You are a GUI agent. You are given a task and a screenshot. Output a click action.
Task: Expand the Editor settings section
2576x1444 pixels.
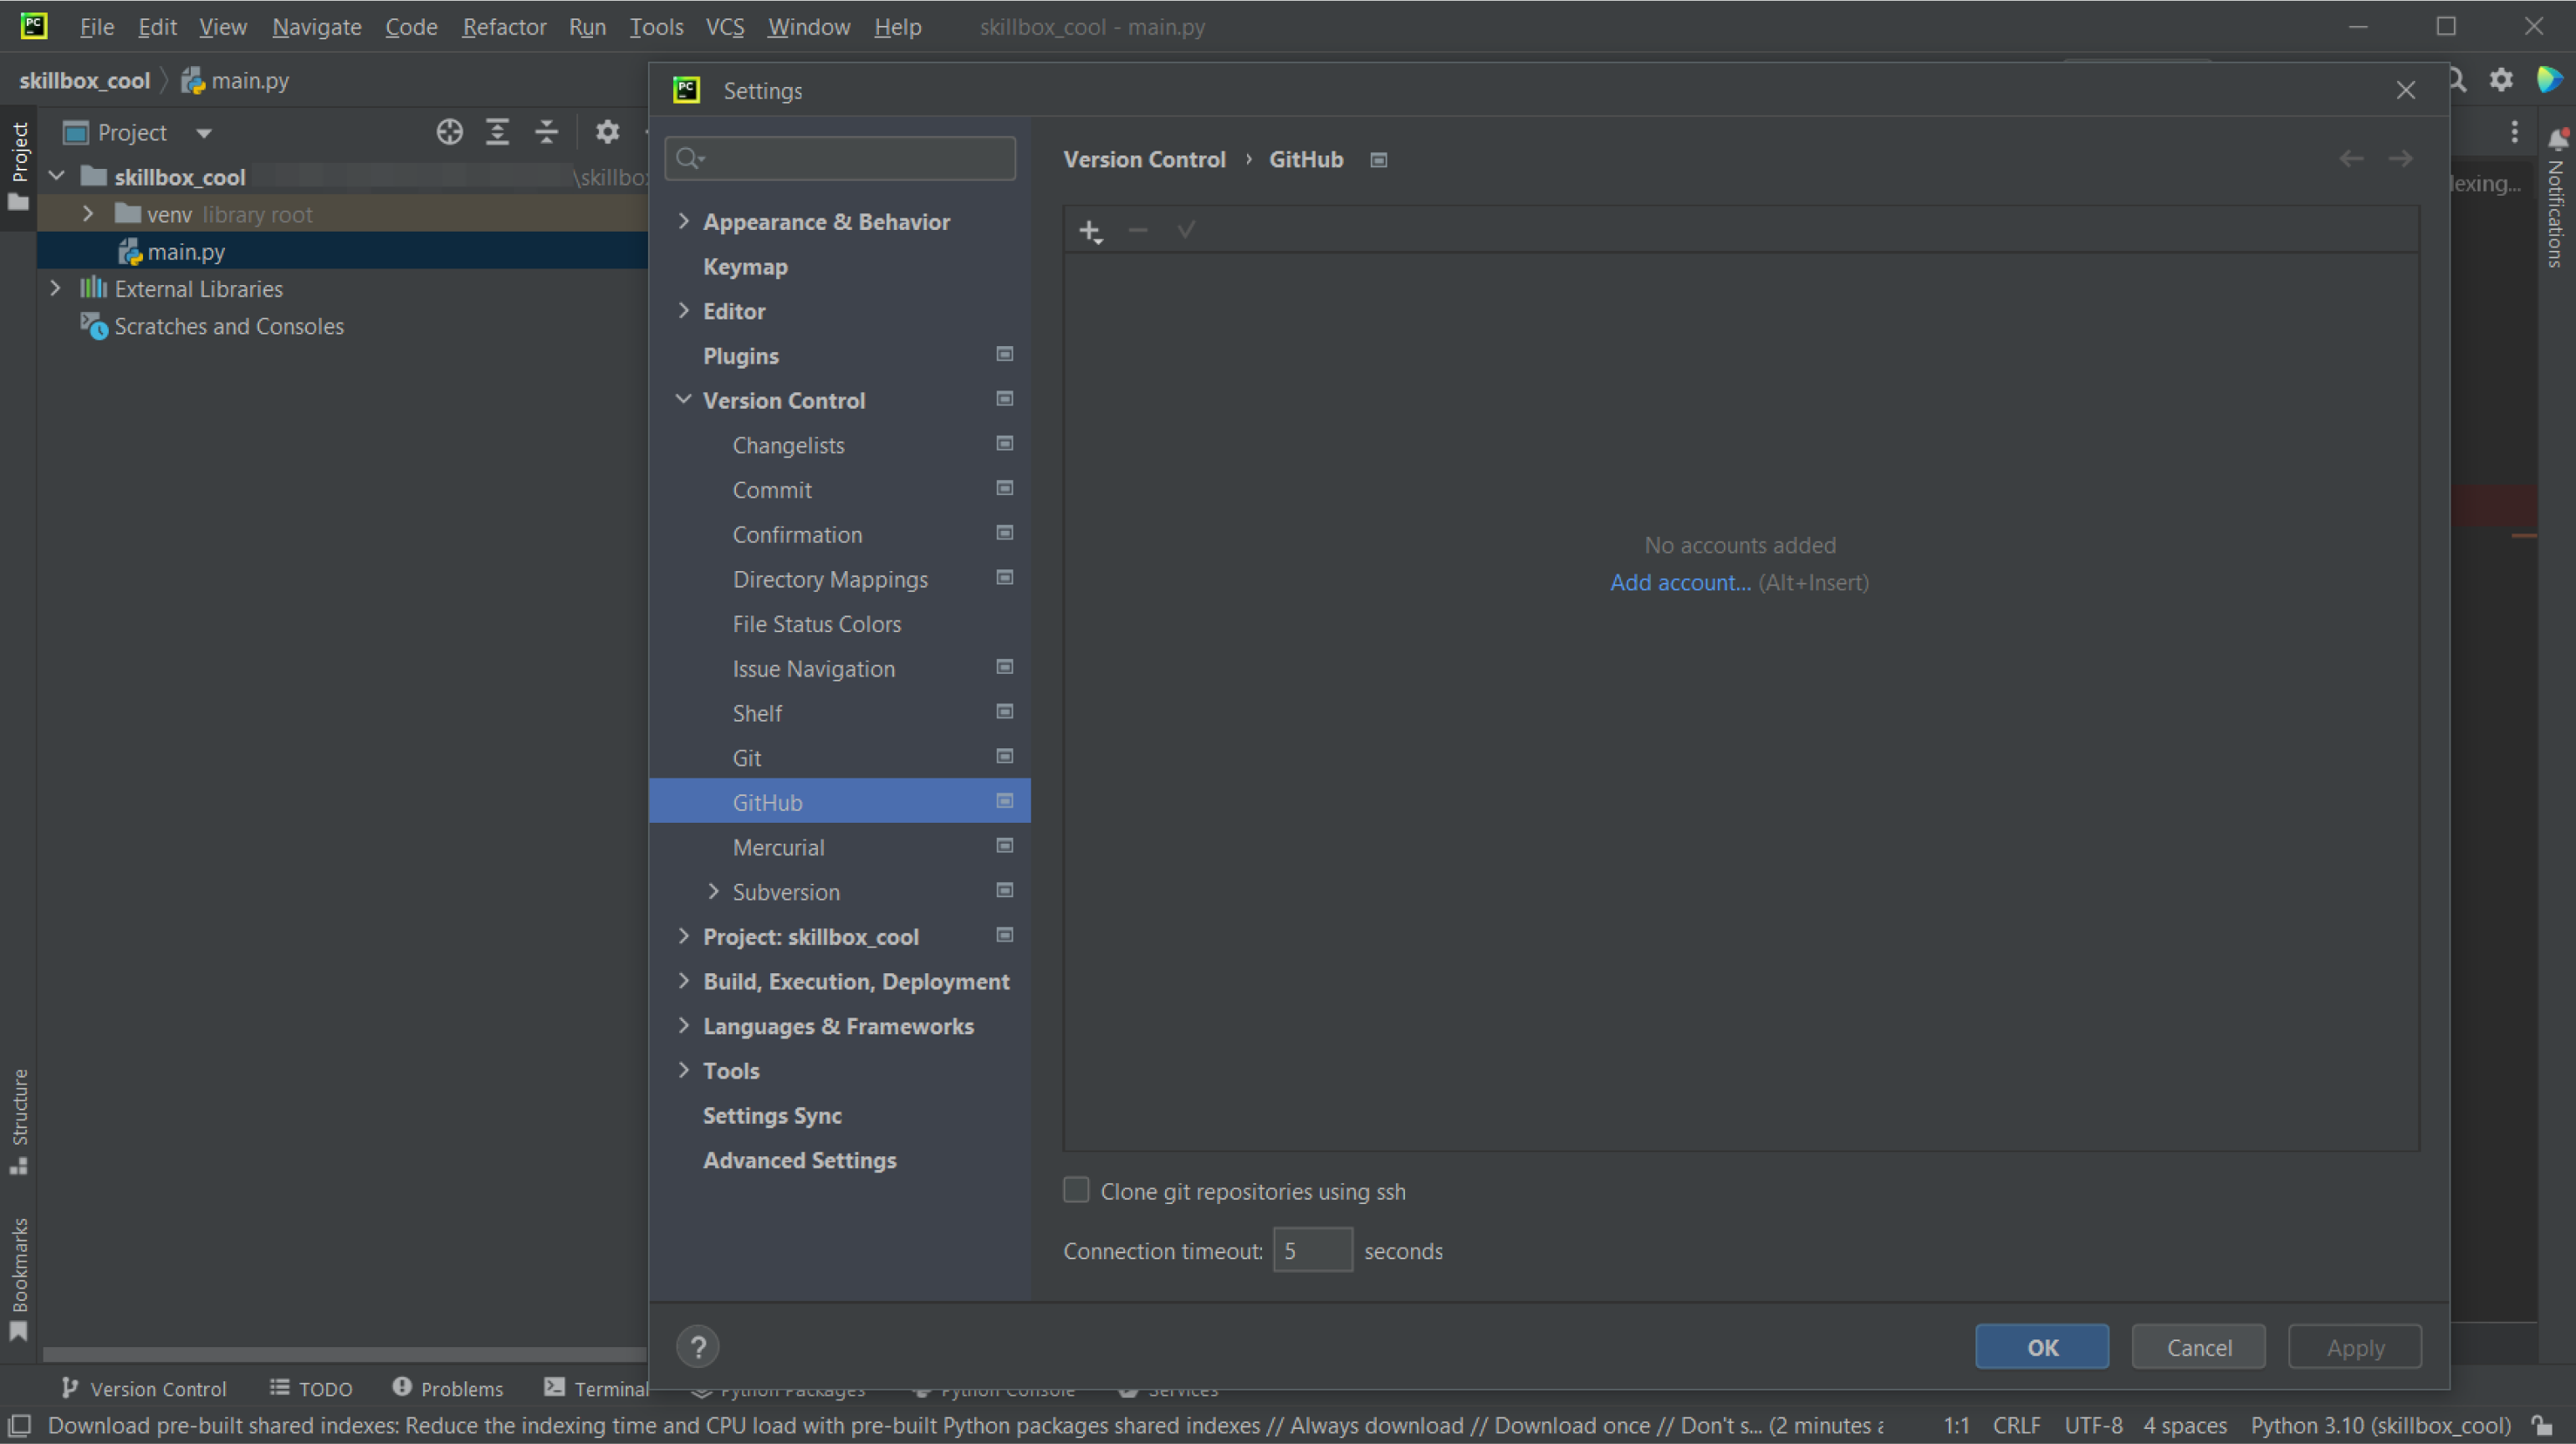(x=684, y=311)
